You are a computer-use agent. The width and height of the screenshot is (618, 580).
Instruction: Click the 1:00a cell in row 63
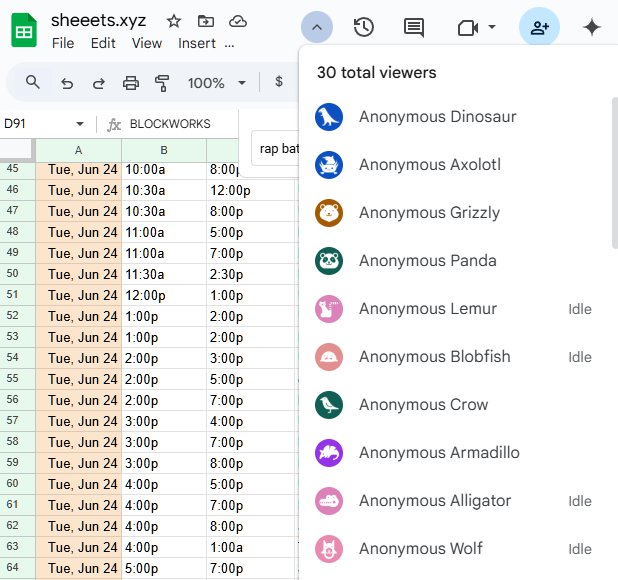coord(251,547)
